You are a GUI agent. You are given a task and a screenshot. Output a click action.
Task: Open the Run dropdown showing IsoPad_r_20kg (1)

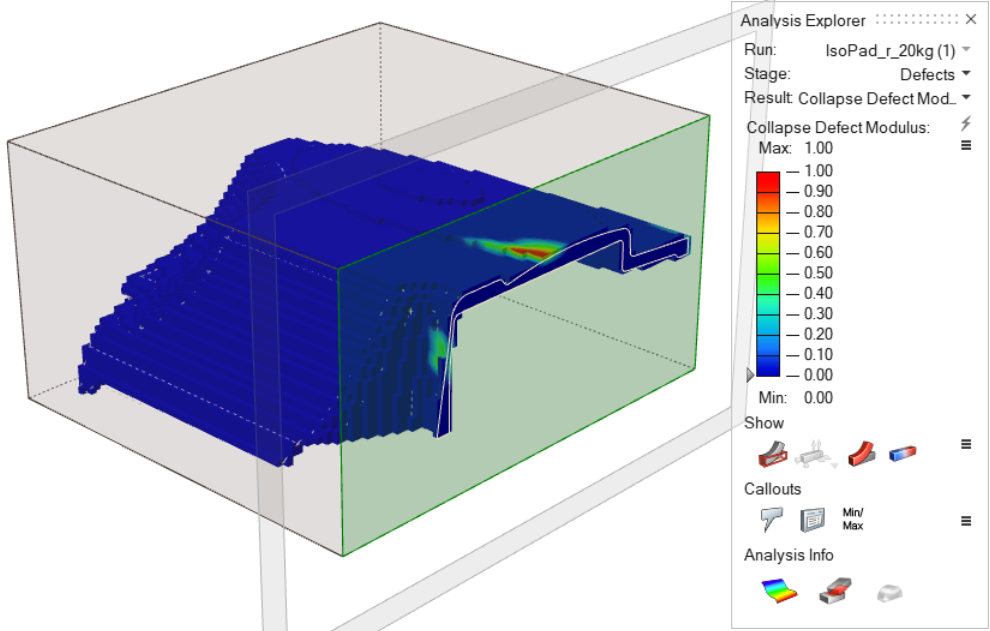click(897, 51)
